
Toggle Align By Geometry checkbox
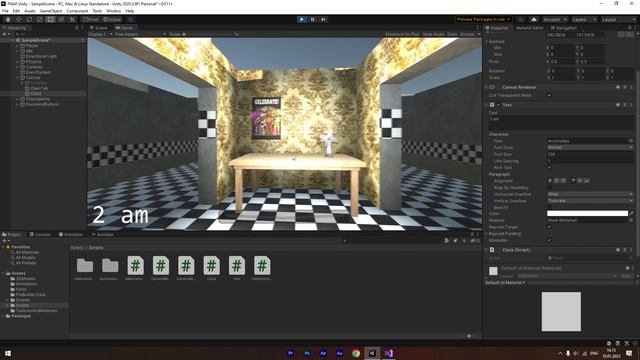click(549, 187)
